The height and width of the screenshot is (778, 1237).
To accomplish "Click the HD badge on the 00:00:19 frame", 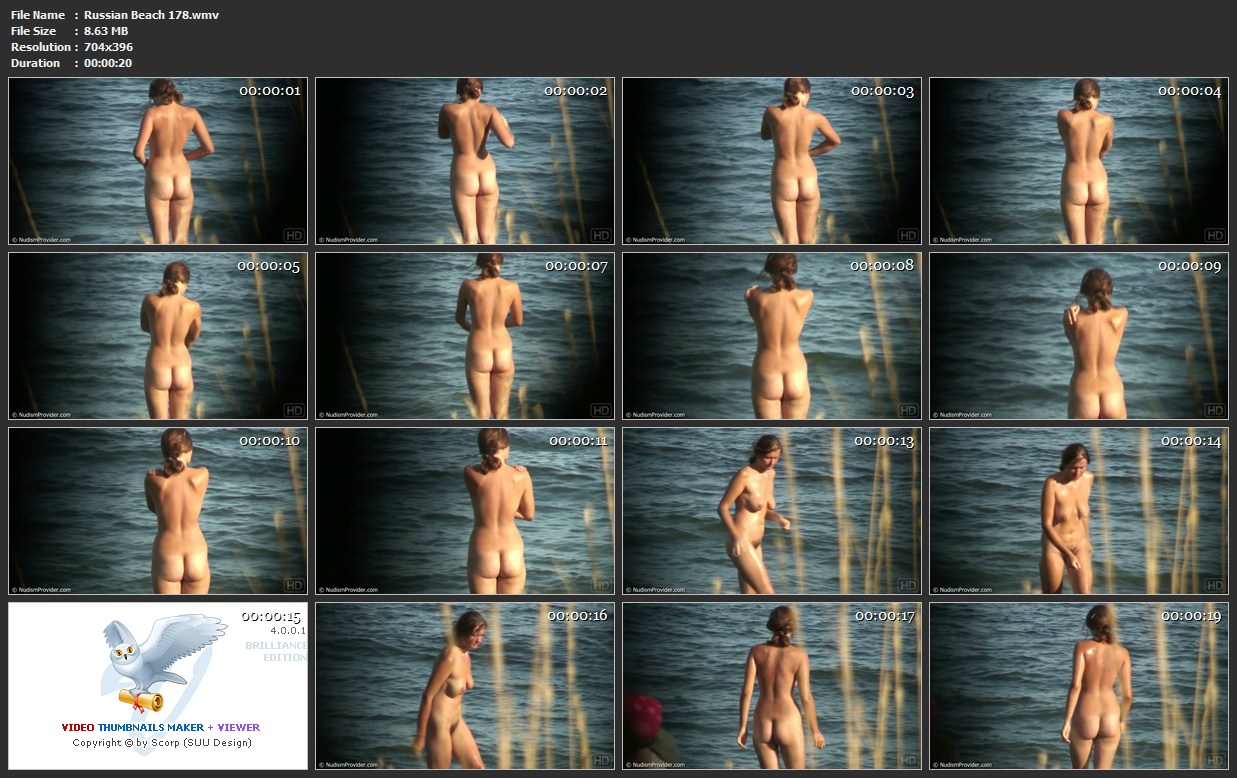I will [x=1214, y=759].
